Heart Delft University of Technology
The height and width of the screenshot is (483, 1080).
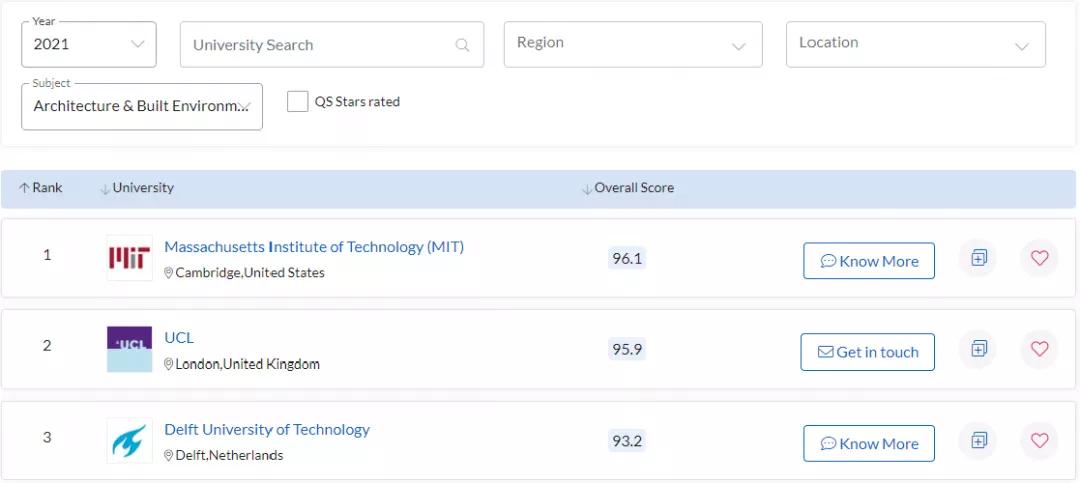[x=1039, y=440]
